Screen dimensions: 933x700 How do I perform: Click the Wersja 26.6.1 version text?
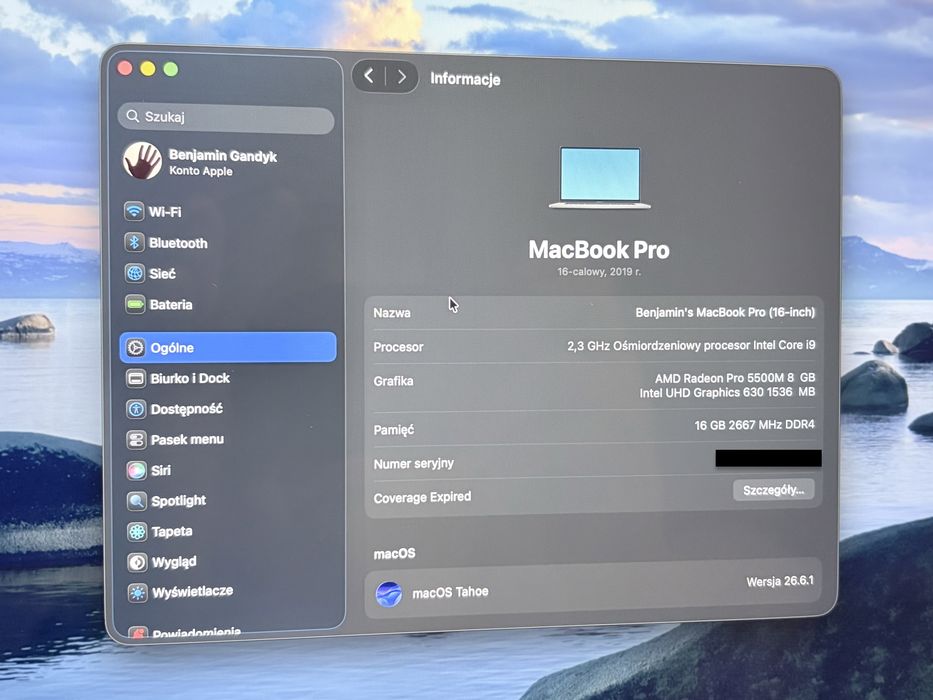pos(780,581)
